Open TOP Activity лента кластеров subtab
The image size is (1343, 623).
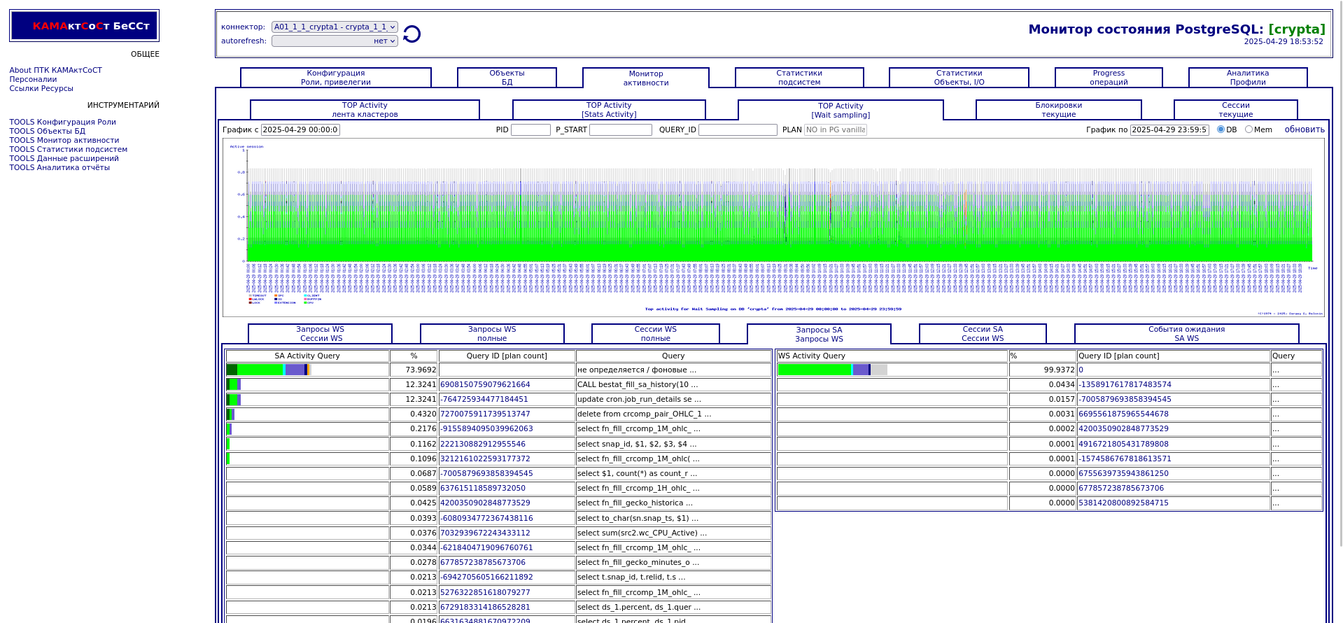pyautogui.click(x=365, y=110)
